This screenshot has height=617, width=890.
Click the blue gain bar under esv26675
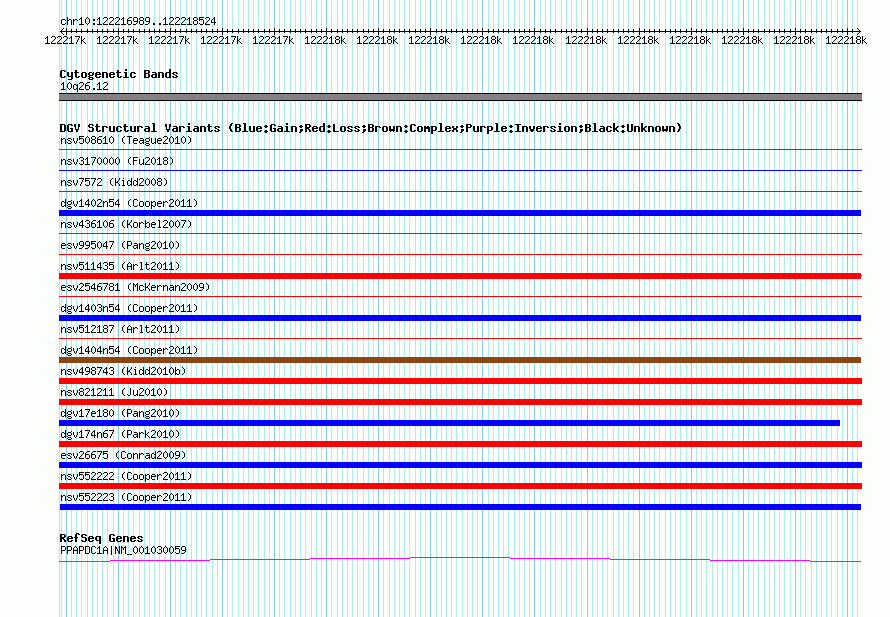460,465
